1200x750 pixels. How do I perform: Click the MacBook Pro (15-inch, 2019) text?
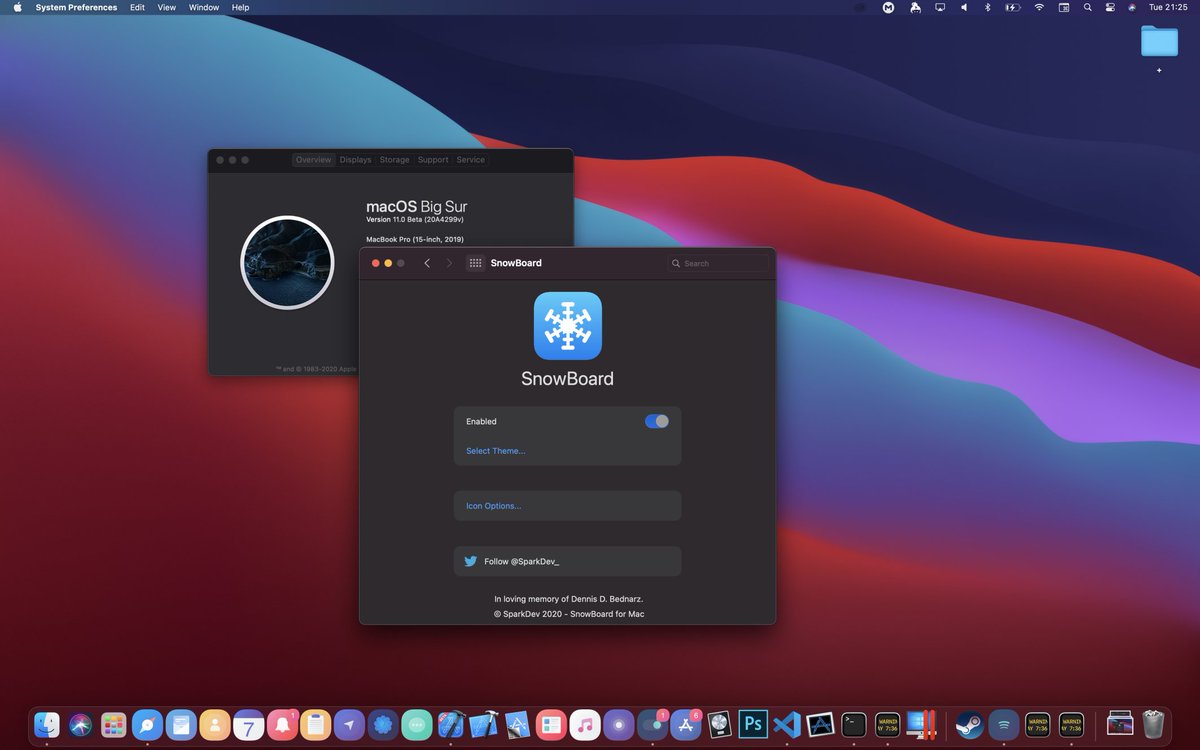415,239
